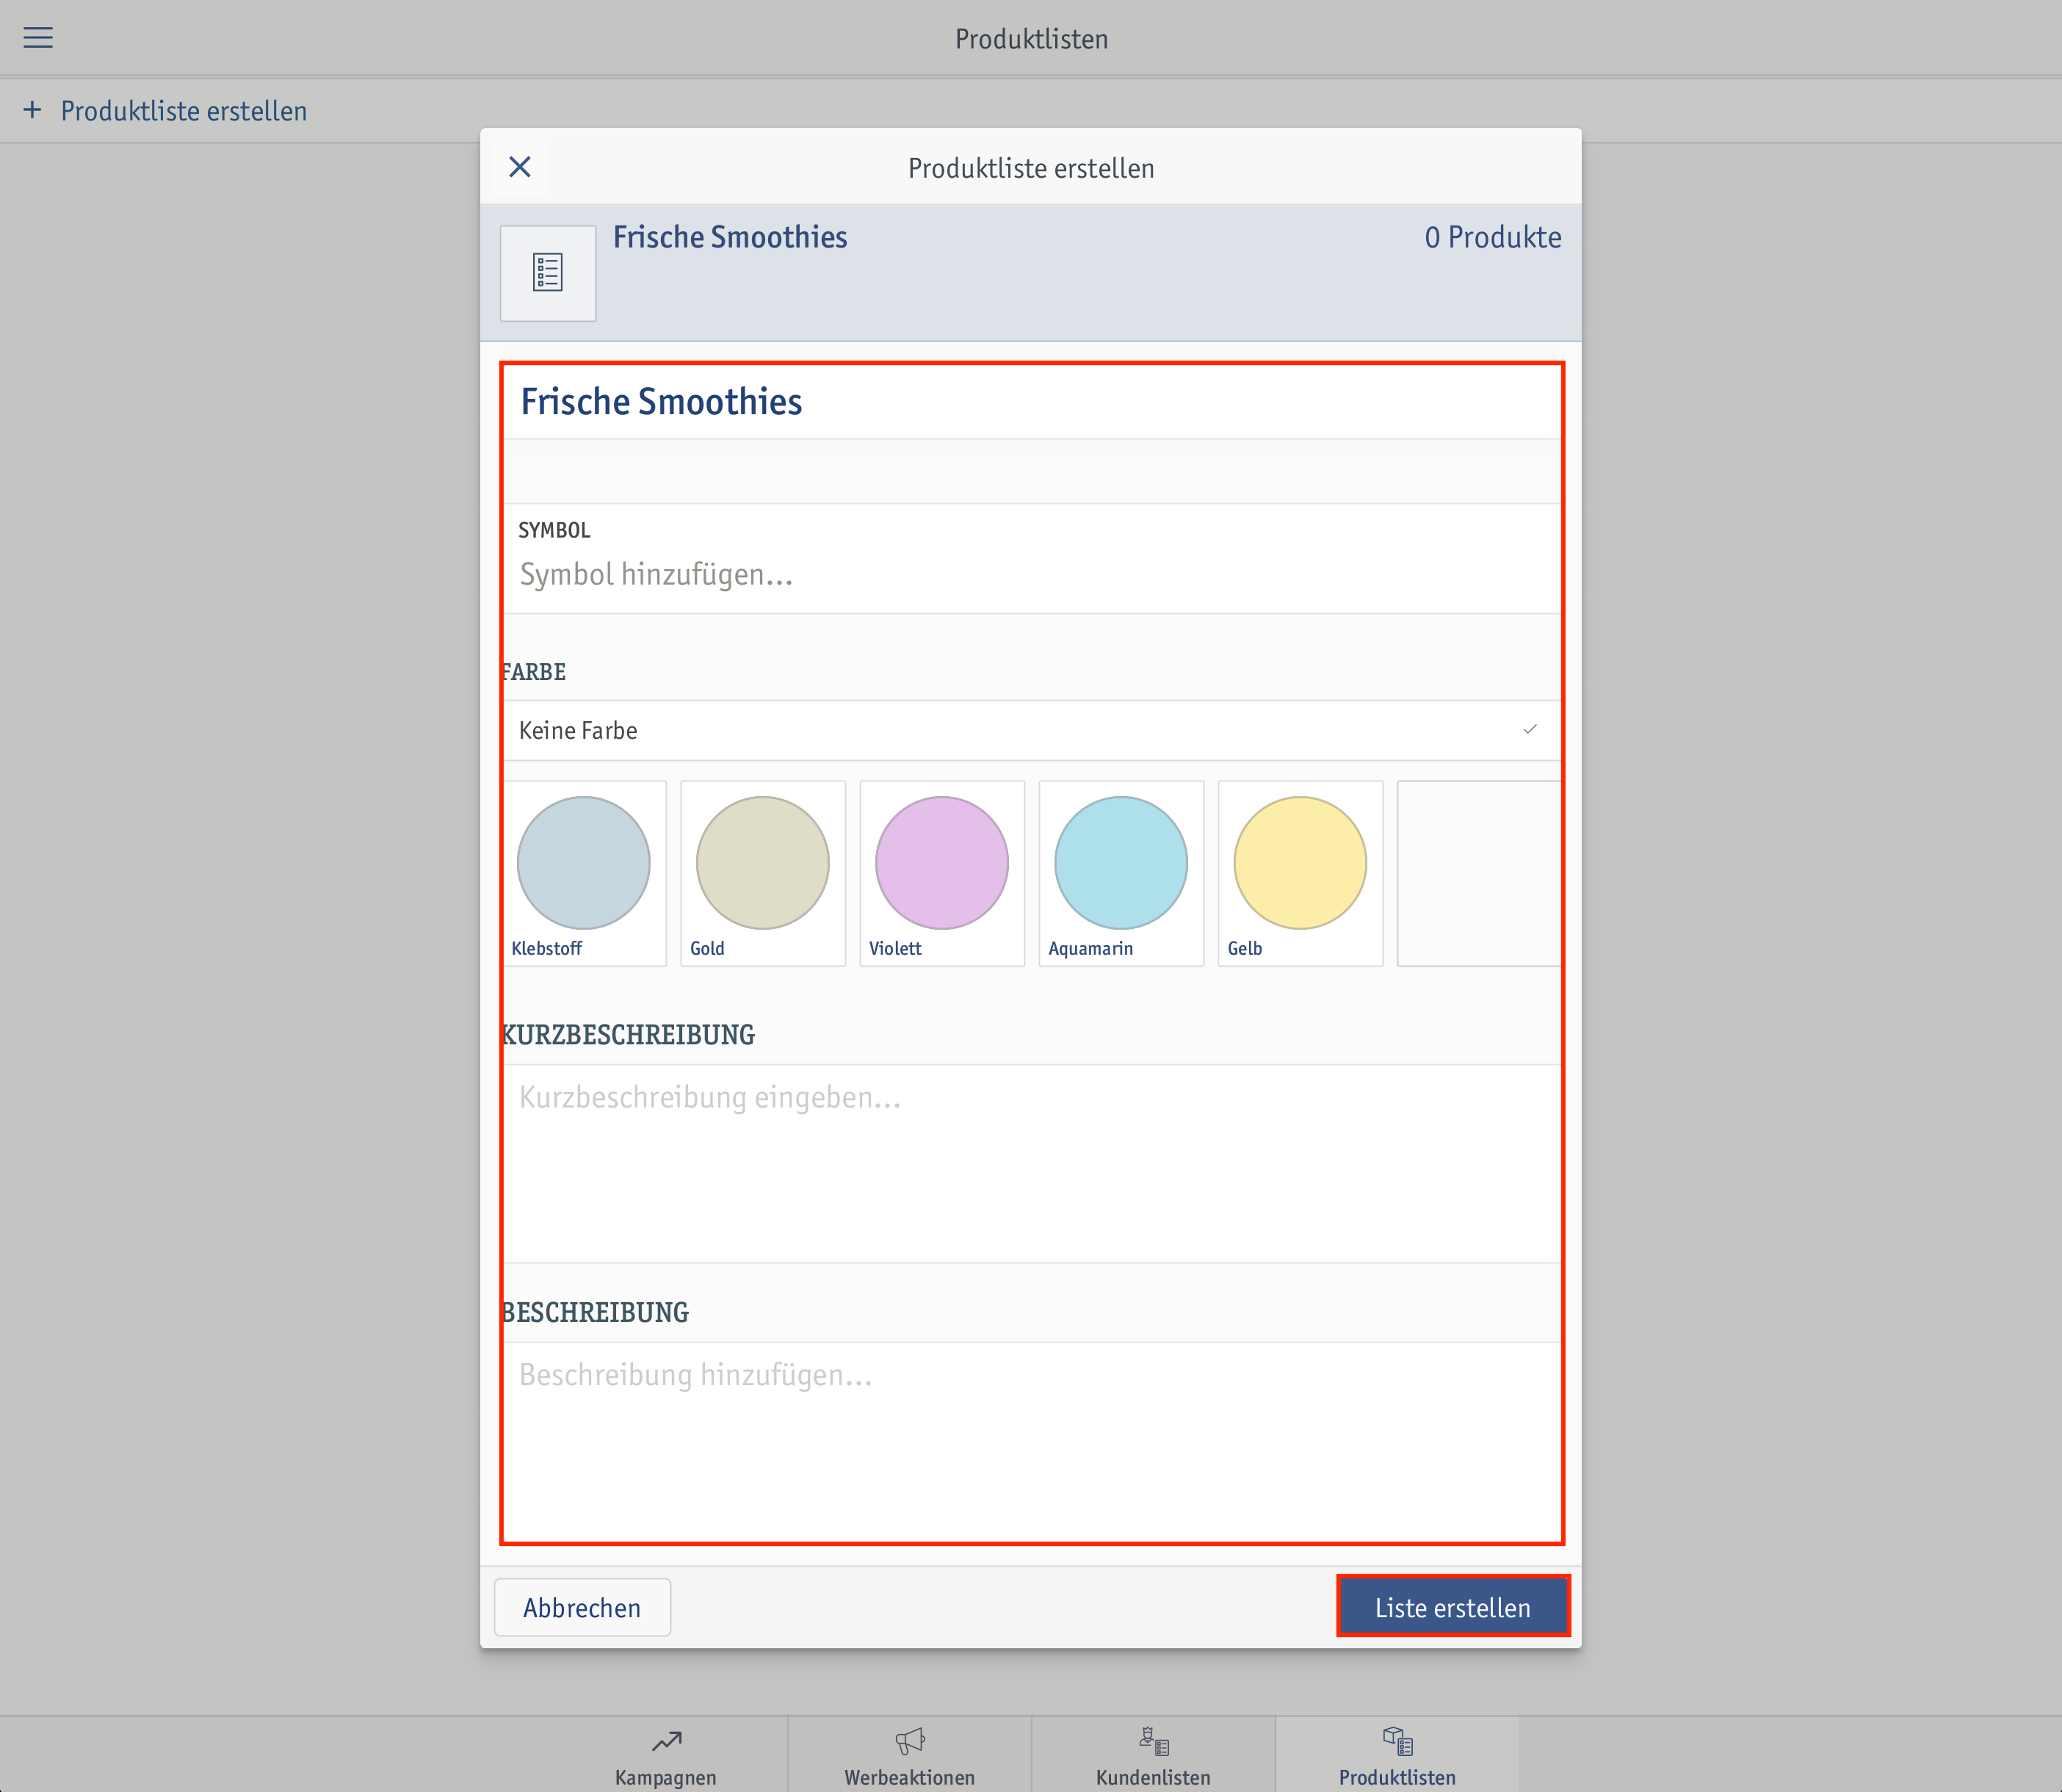Screen dimensions: 2062x1792
Task: Click the Frische Smoothies header title
Action: [x=730, y=237]
